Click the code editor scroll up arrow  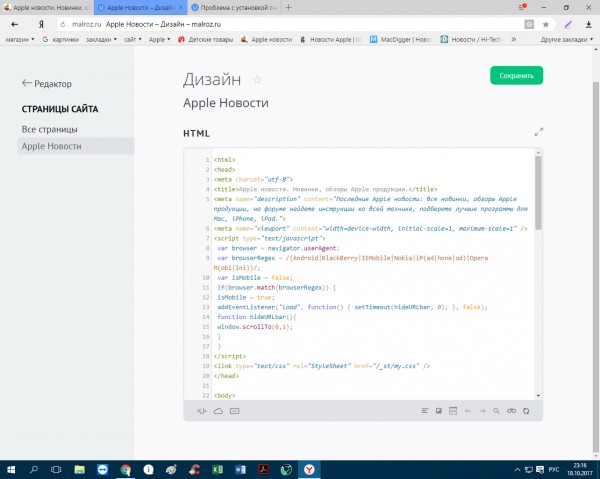click(x=538, y=153)
